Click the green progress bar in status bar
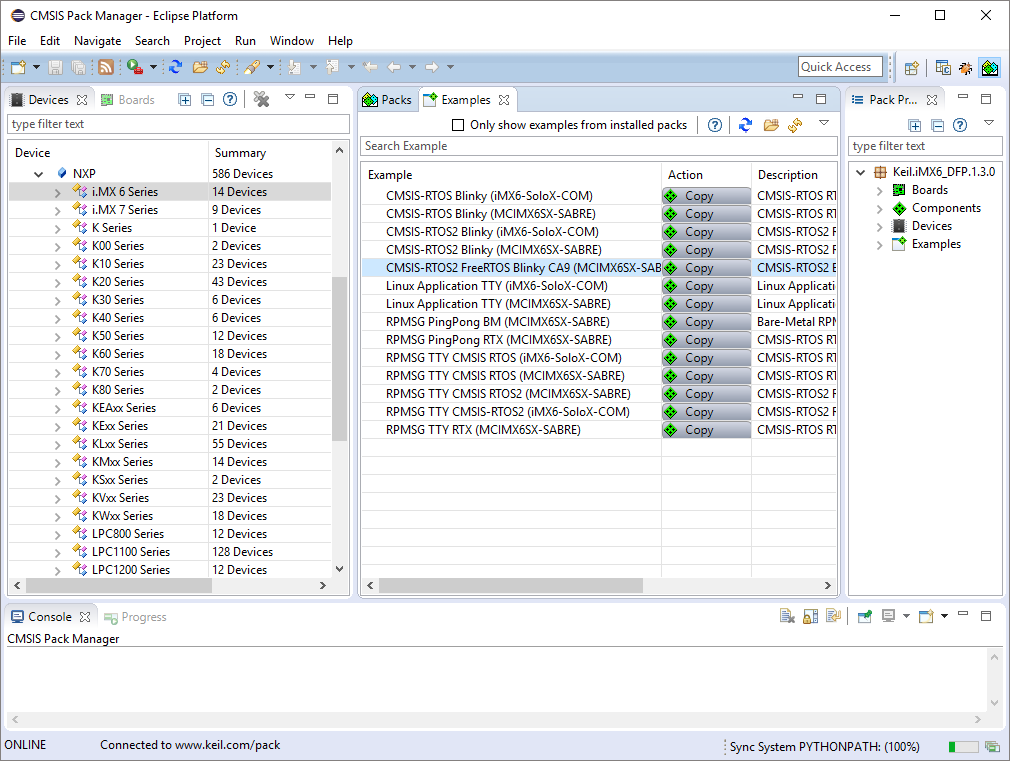 [x=962, y=747]
